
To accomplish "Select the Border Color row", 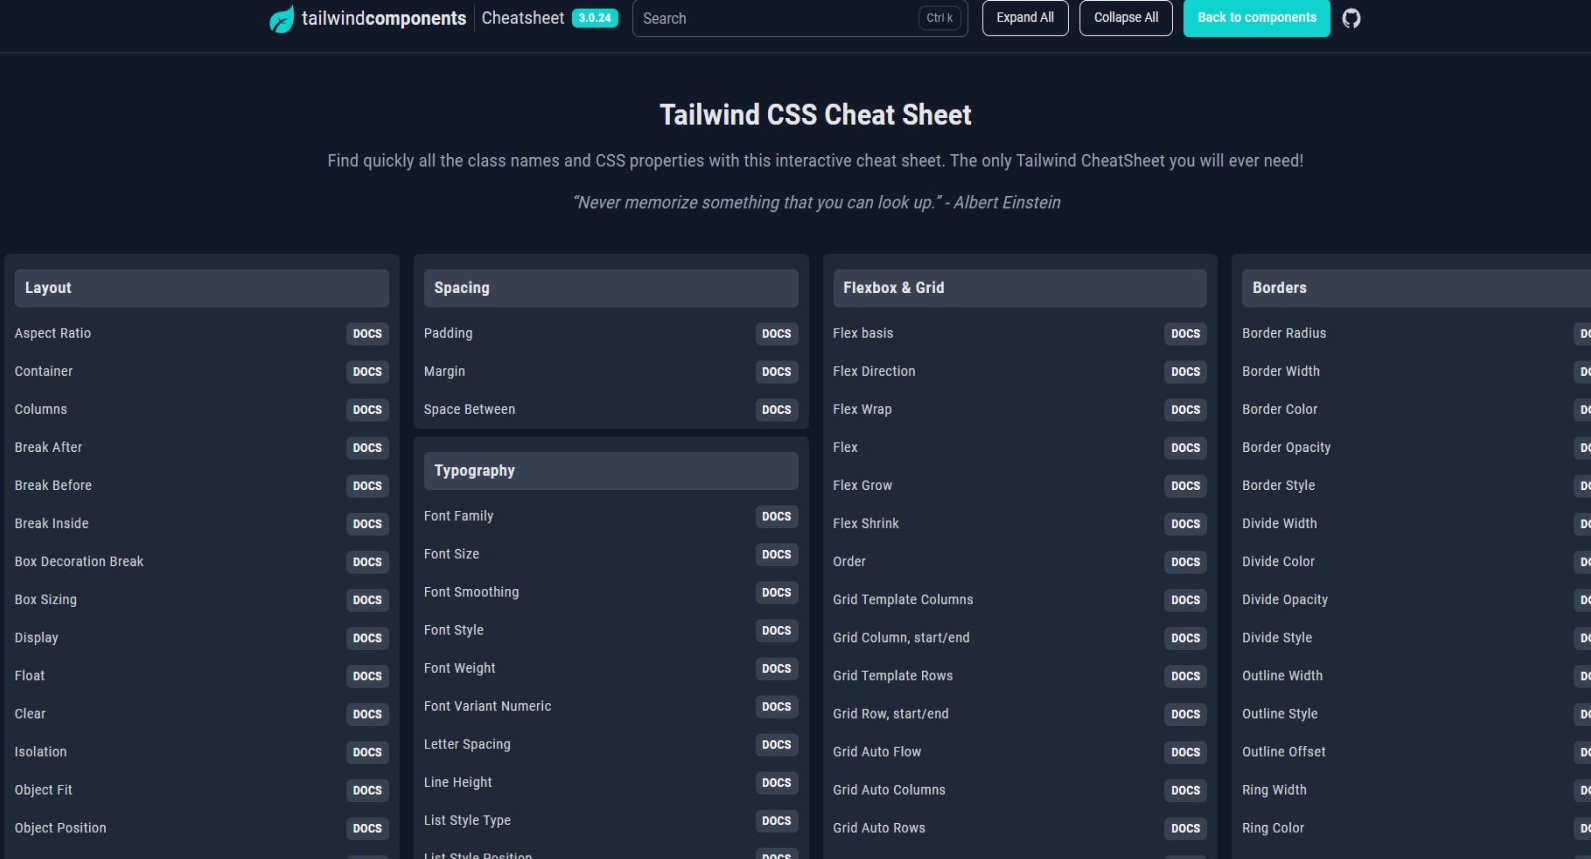I will pos(1416,410).
